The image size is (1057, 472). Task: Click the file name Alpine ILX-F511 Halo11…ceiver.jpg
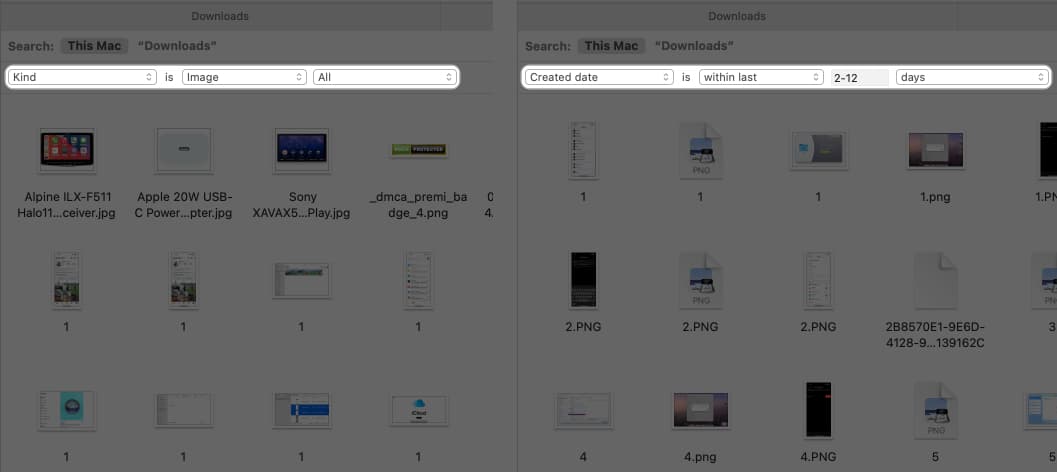pos(67,205)
